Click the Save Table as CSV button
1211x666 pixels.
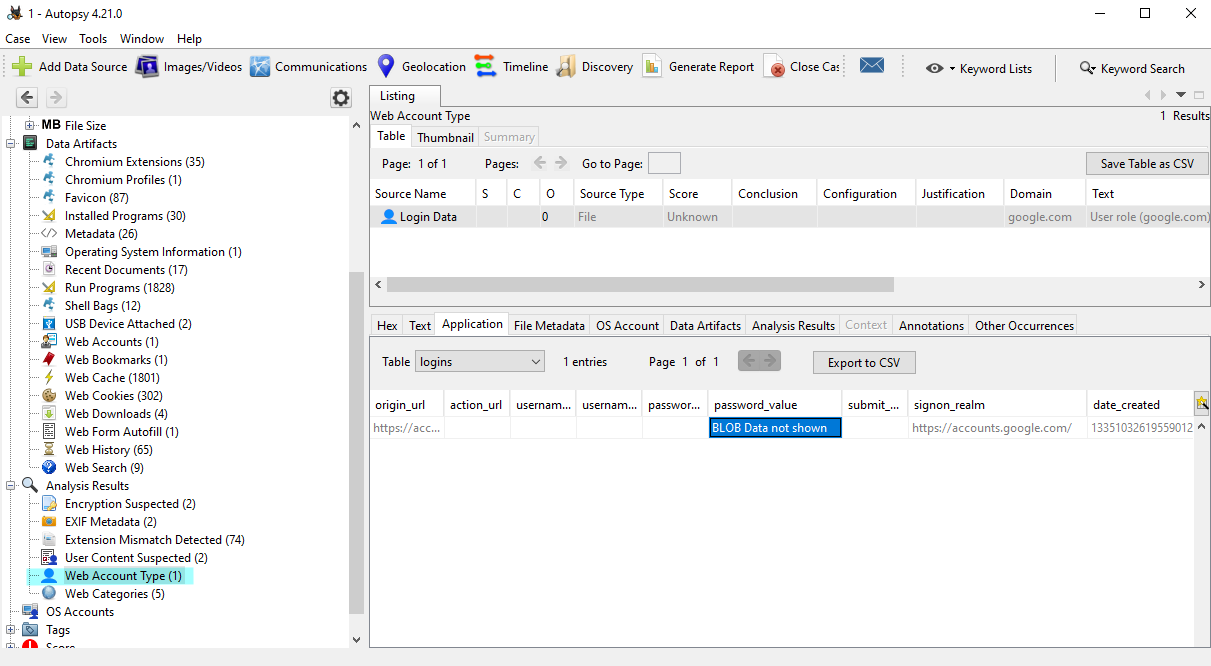[x=1146, y=163]
